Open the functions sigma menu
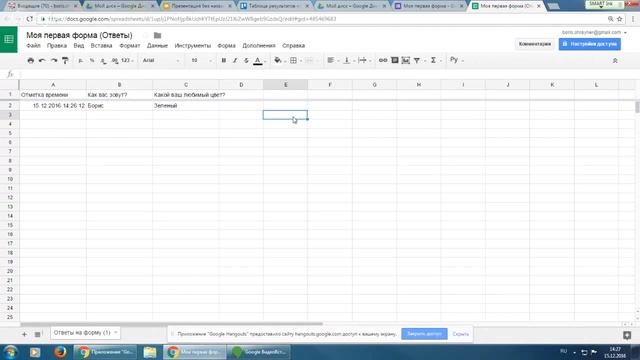The image size is (640, 360). [433, 60]
